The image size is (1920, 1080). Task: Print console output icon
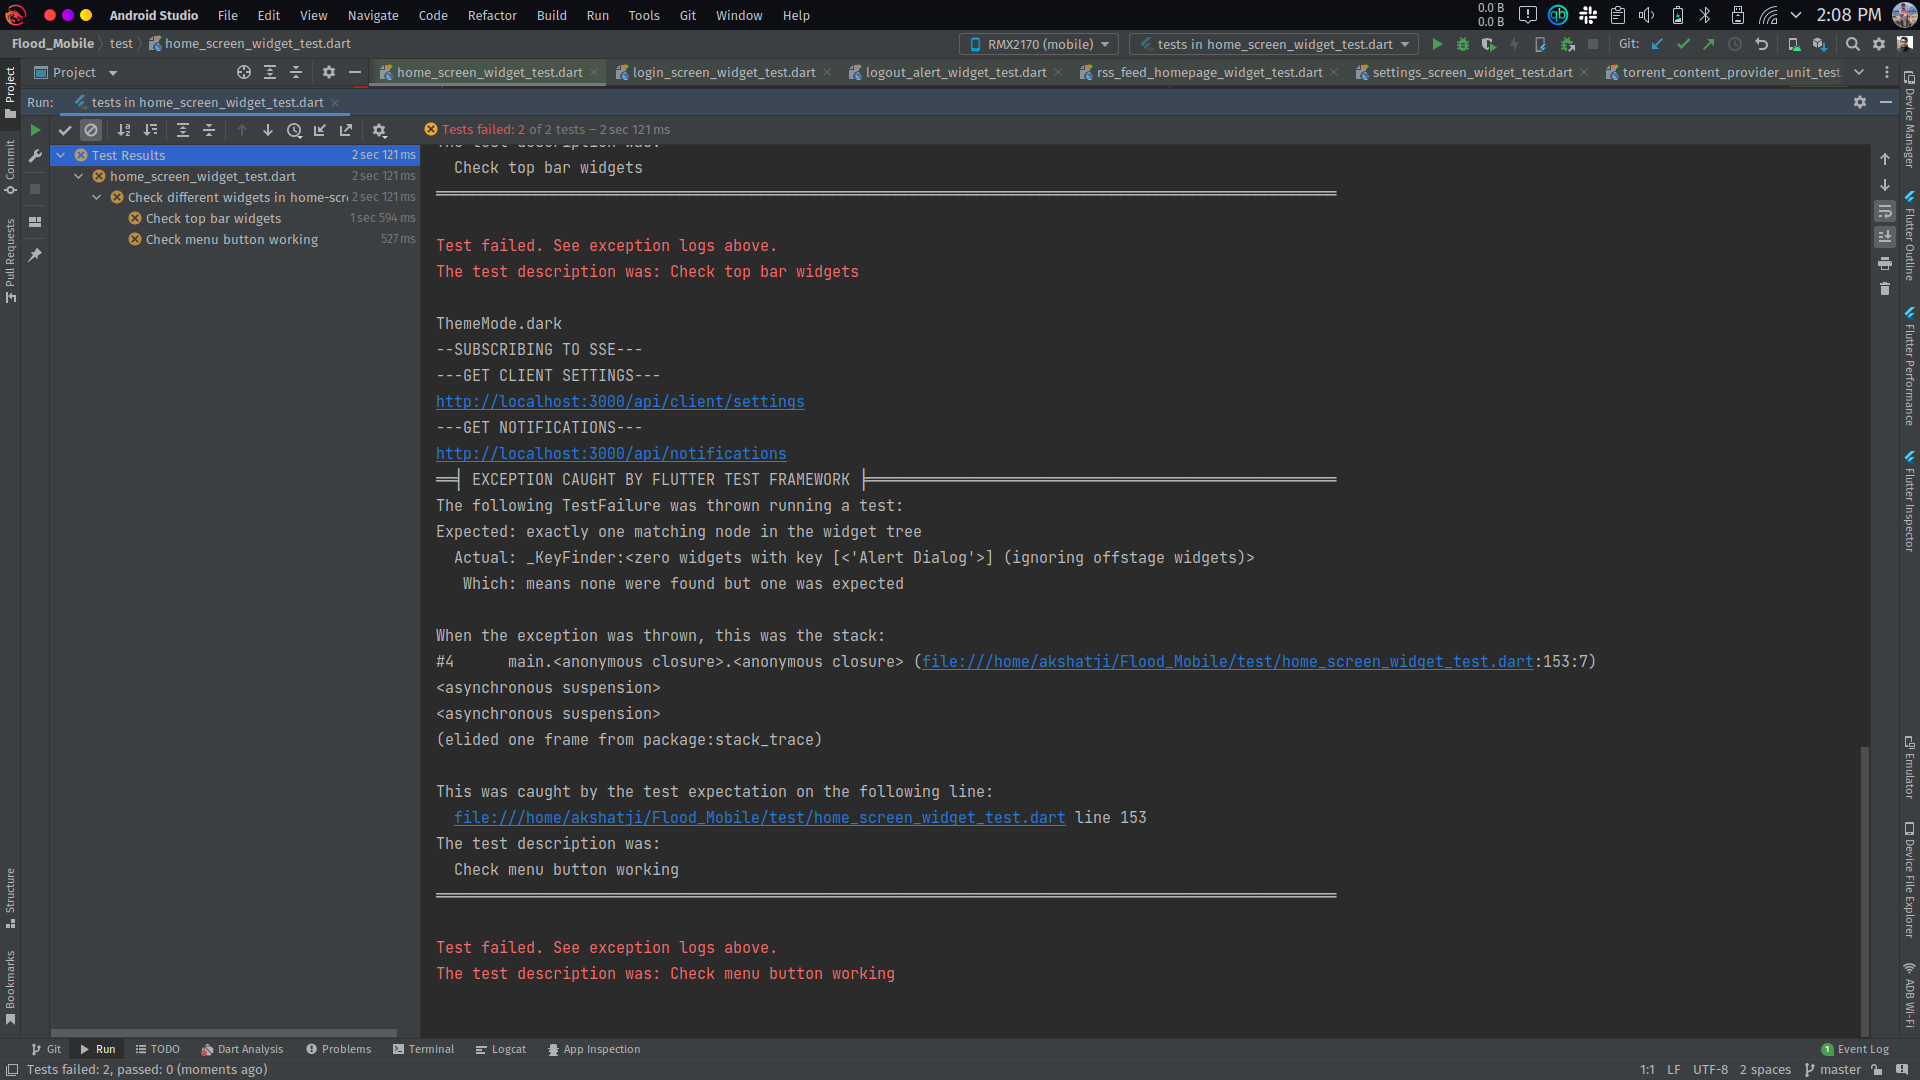coord(1885,263)
